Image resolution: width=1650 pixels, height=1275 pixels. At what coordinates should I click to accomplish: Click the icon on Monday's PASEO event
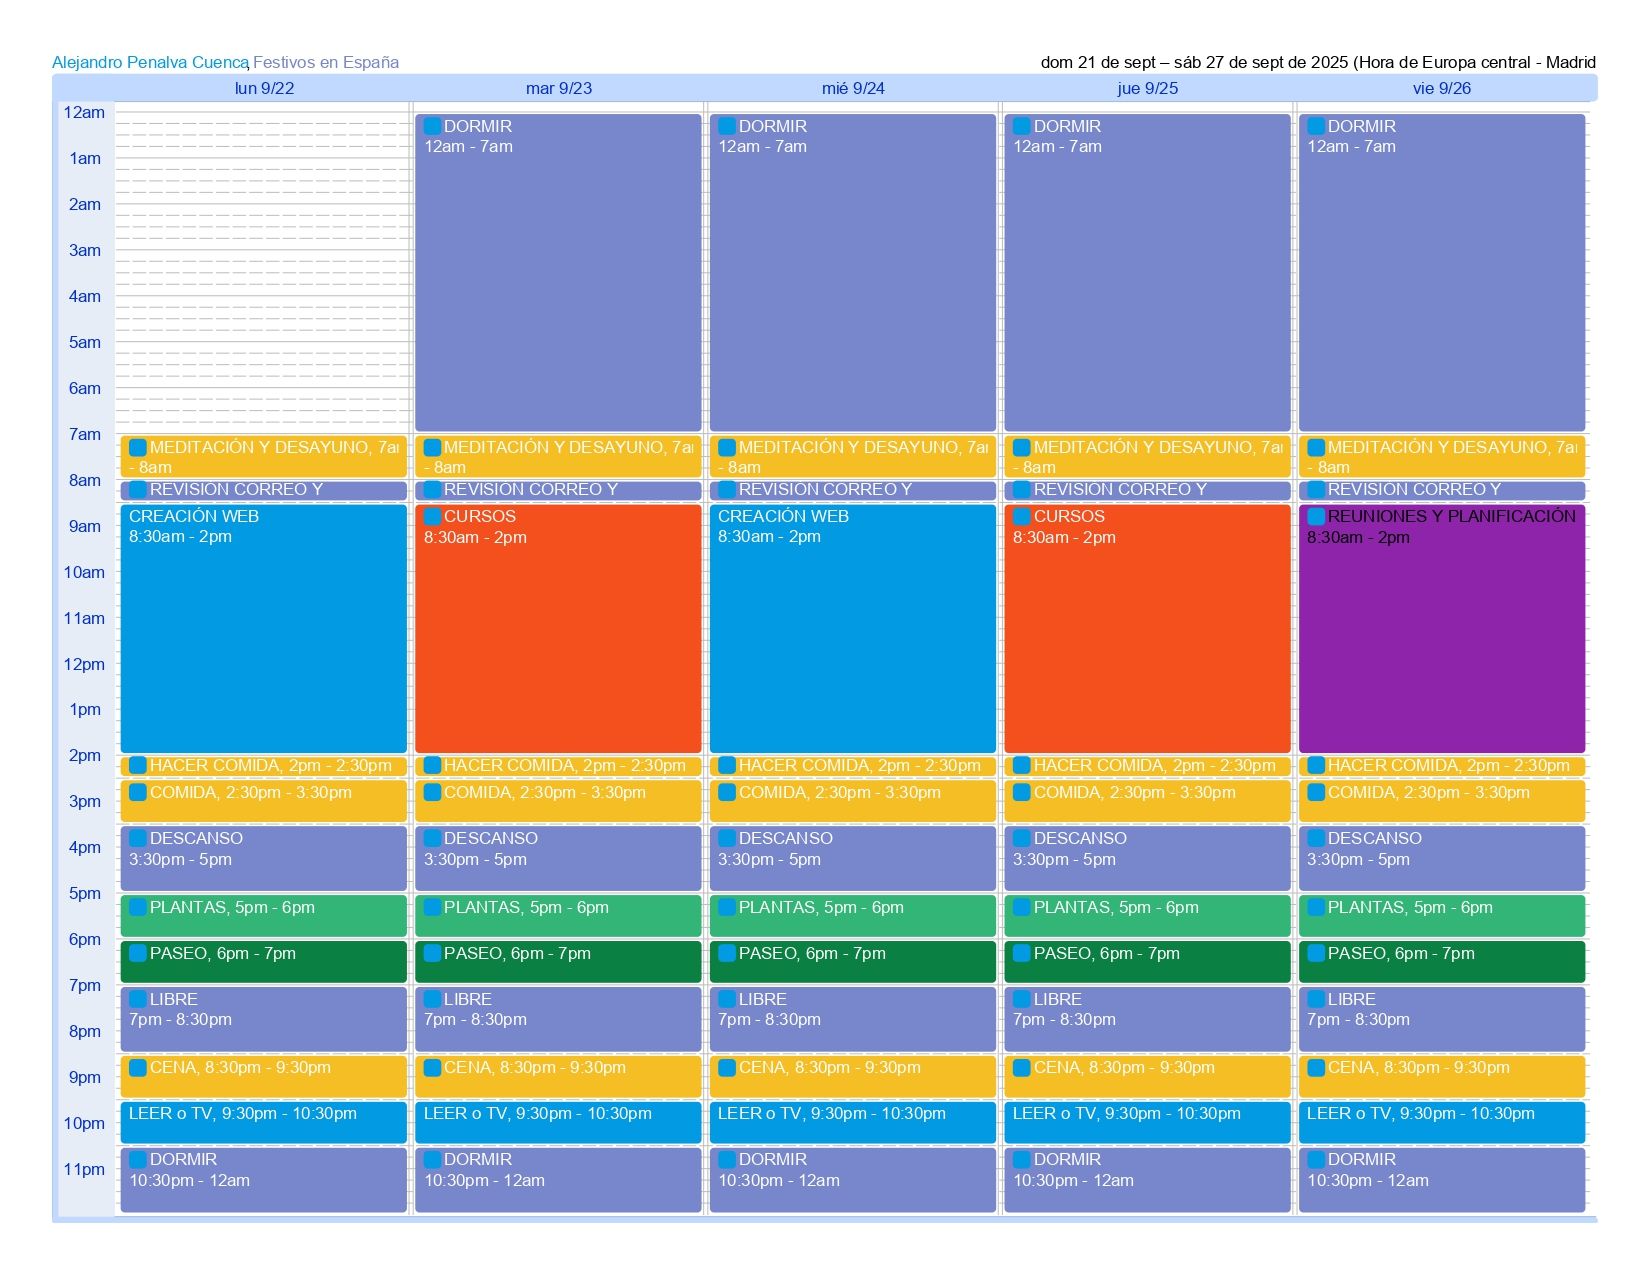pyautogui.click(x=138, y=953)
